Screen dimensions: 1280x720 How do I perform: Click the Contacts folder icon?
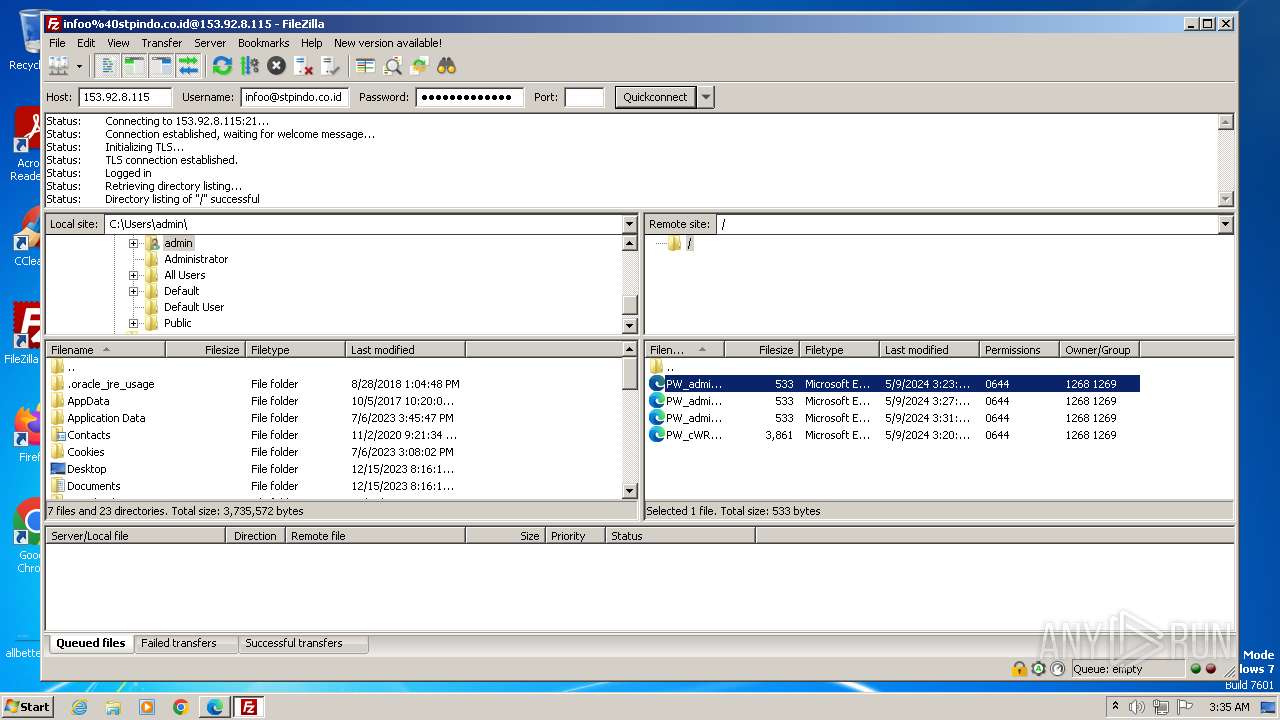click(x=58, y=435)
